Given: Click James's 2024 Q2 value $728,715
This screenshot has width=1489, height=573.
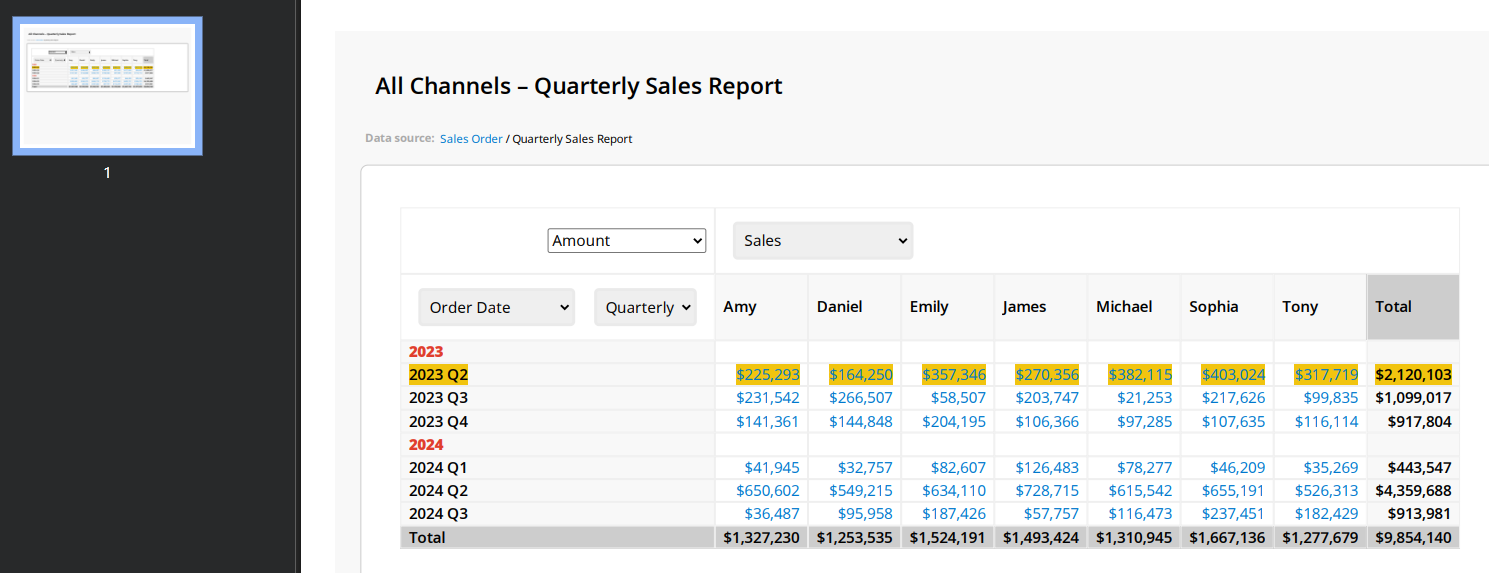Looking at the screenshot, I should click(1047, 491).
